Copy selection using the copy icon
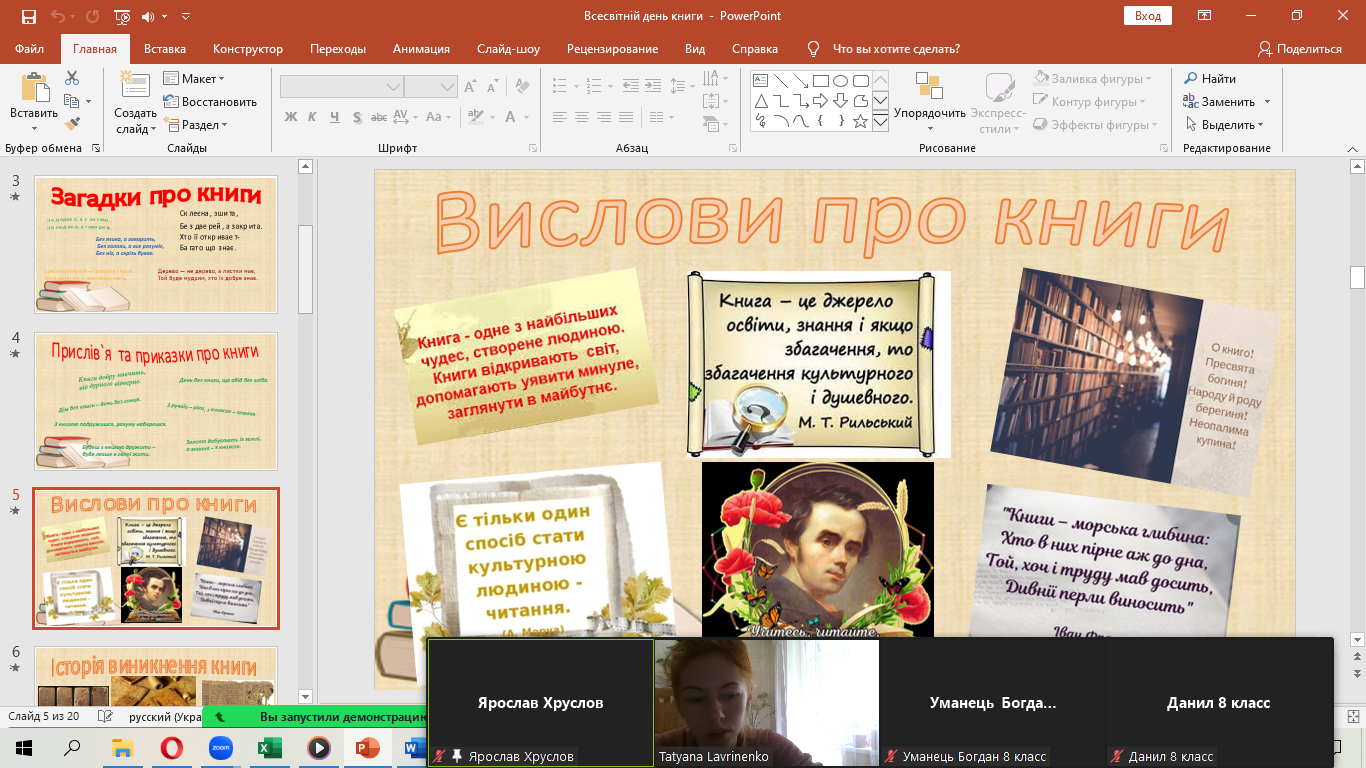This screenshot has height=768, width=1366. pos(72,101)
